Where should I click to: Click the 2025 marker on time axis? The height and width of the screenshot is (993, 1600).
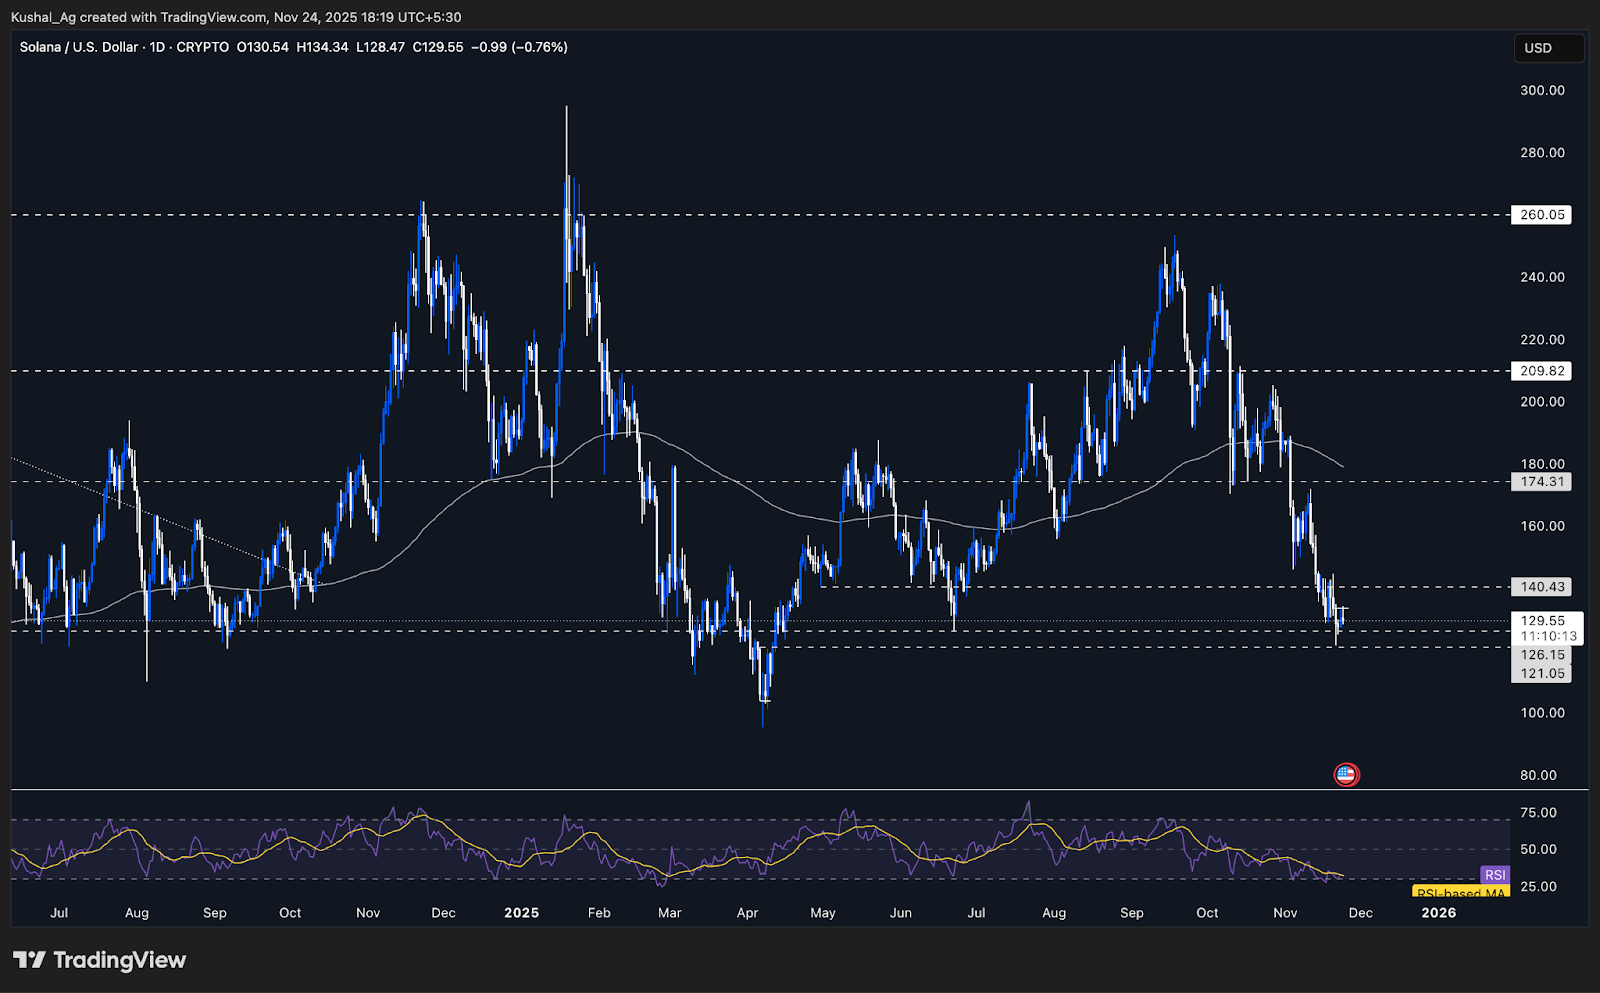(x=521, y=912)
